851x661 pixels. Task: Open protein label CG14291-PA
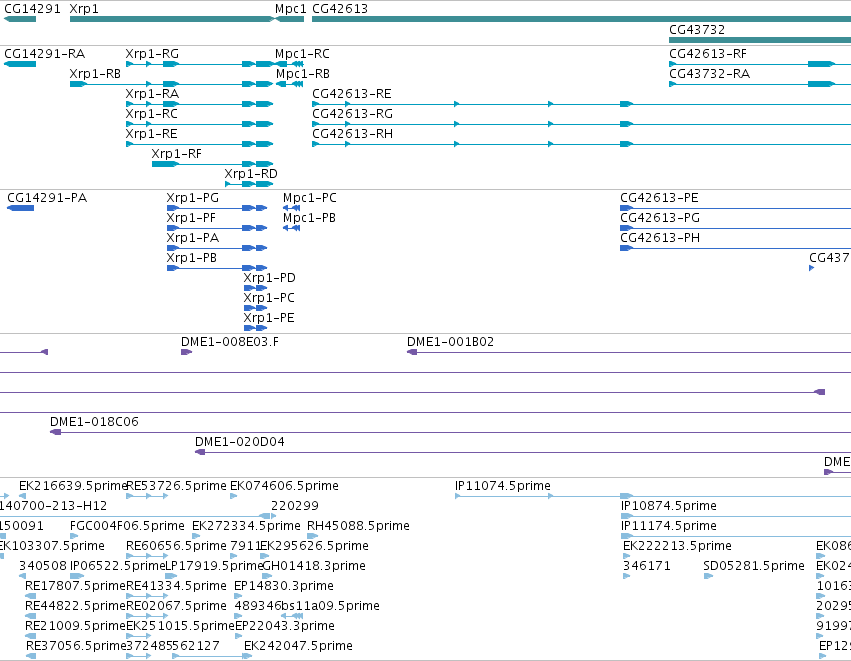[47, 198]
